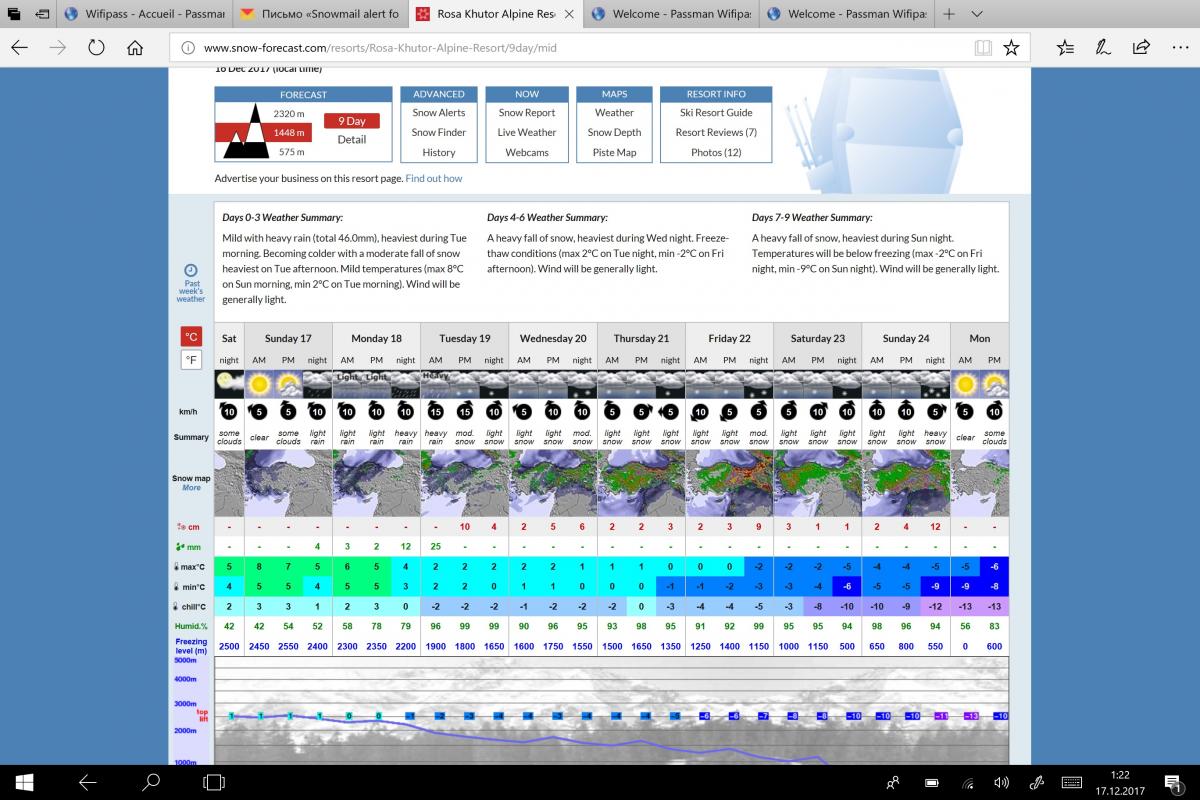Switch units to °F
1200x800 pixels.
(x=190, y=359)
